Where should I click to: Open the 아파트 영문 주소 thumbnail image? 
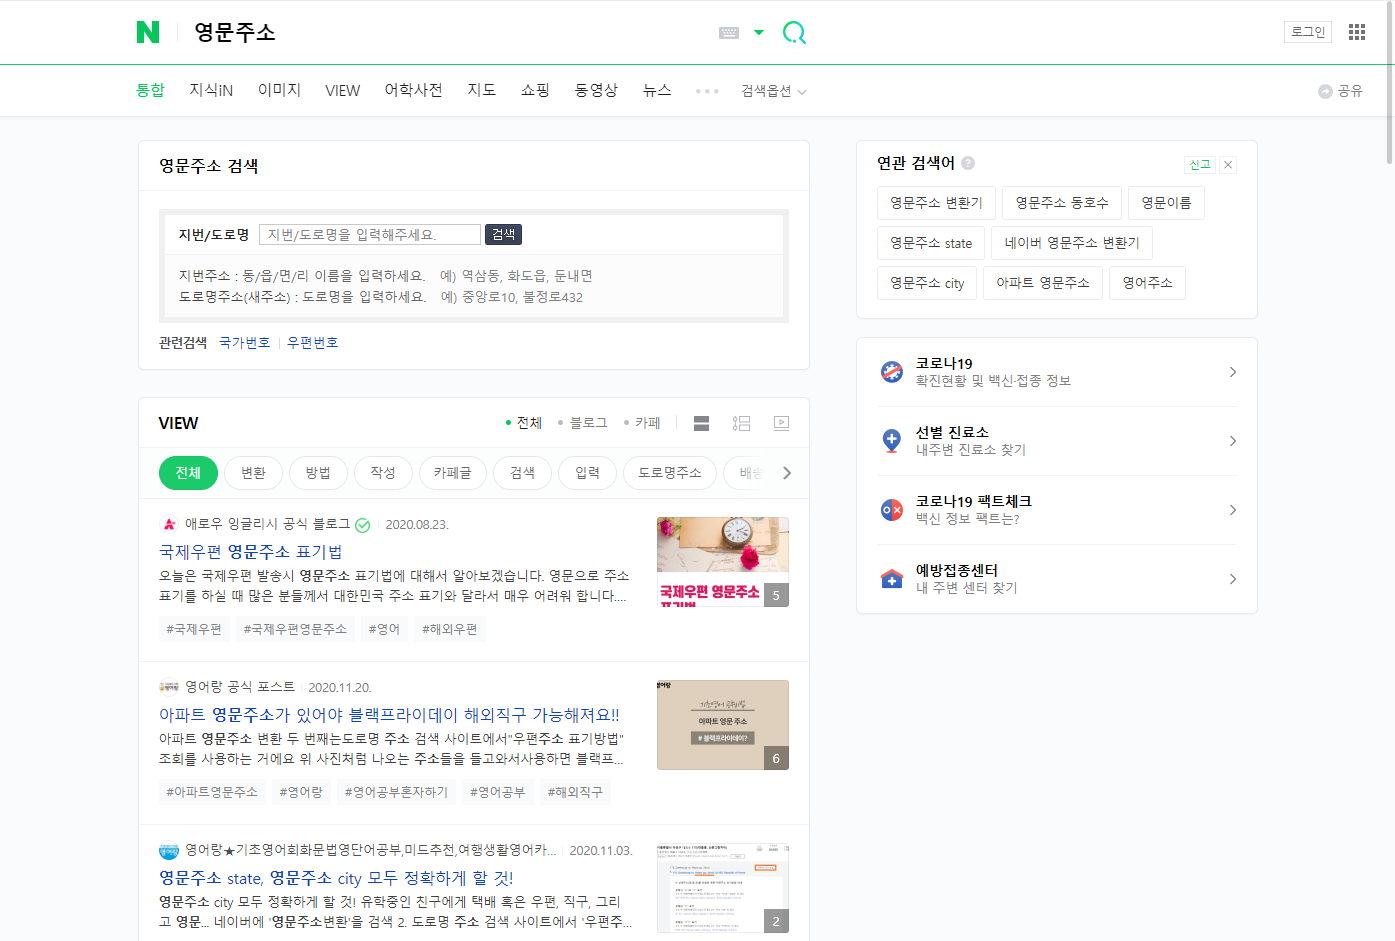tap(723, 725)
